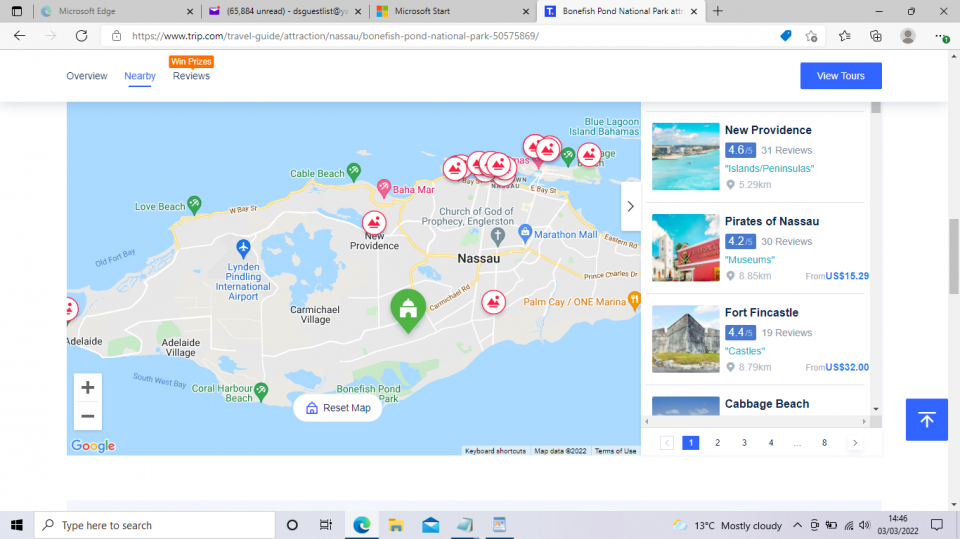Open Pirates of Nassau thumbnail image
This screenshot has height=539, width=960.
point(686,247)
